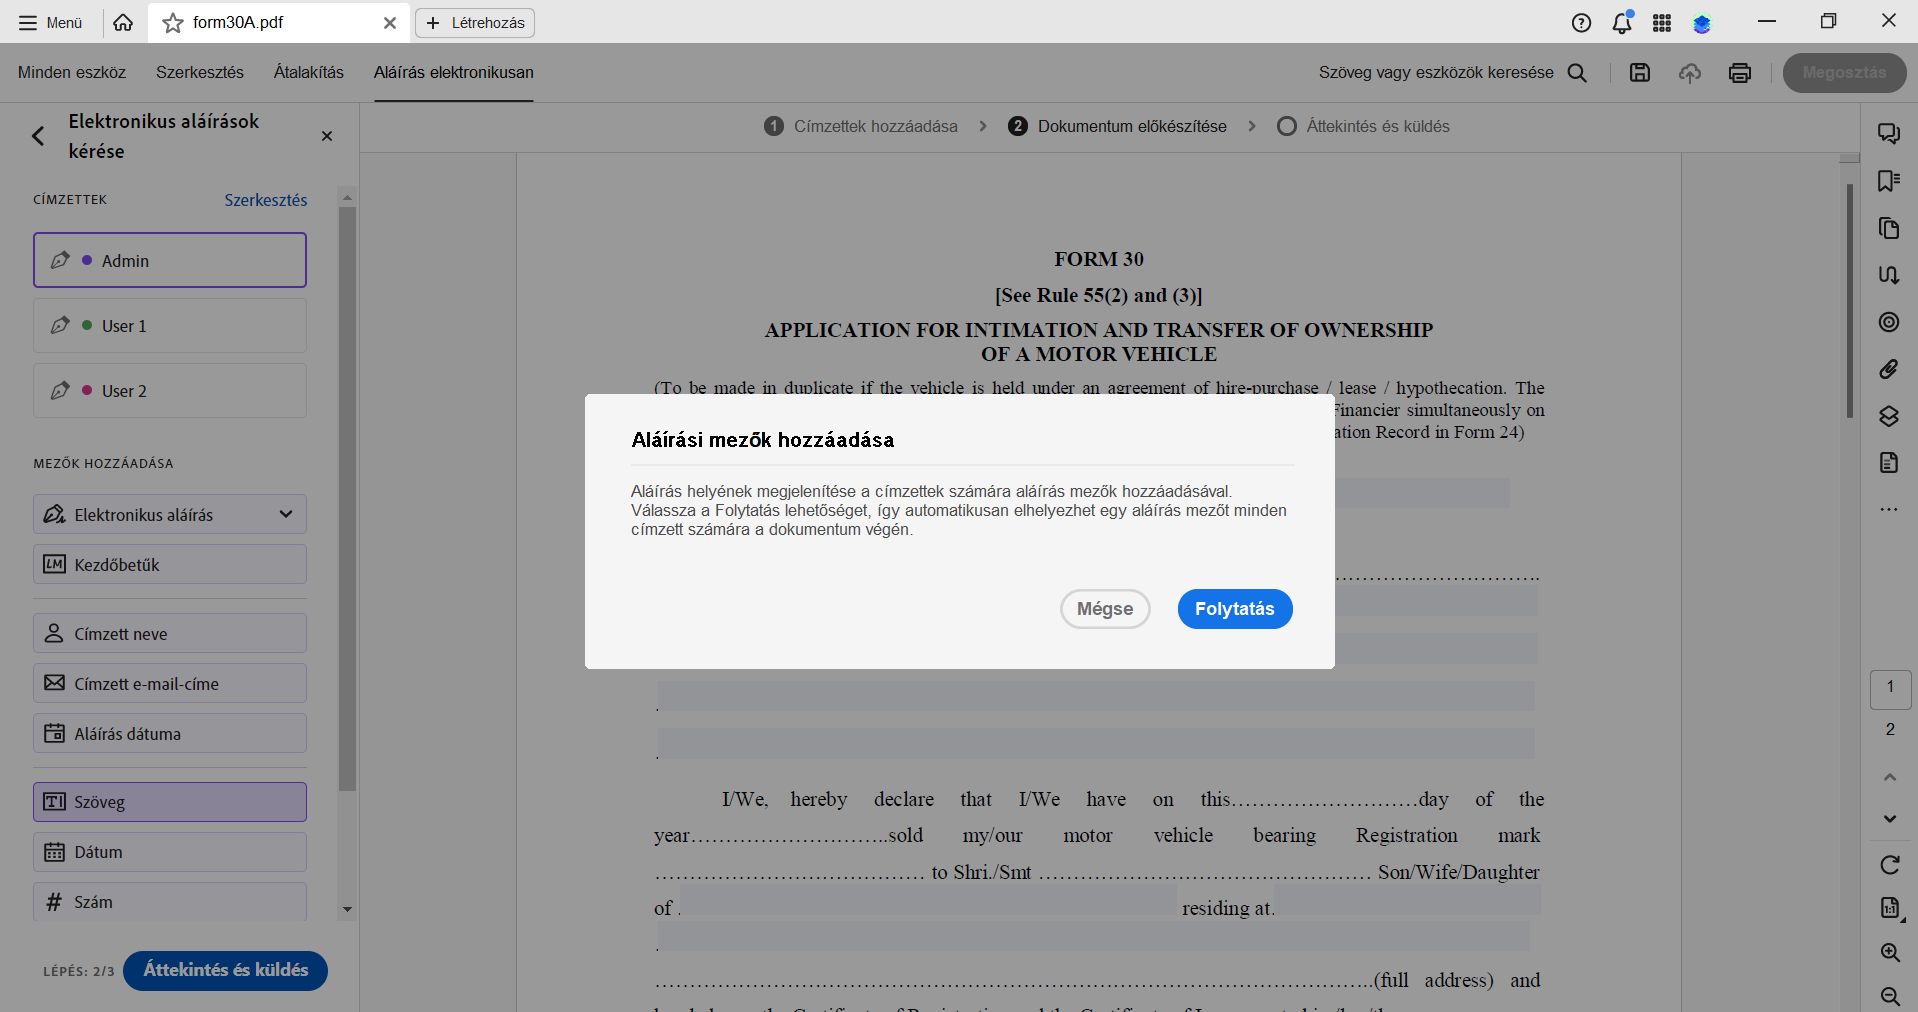1918x1012 pixels.
Task: Open Minden eszköz tab
Action: click(72, 72)
